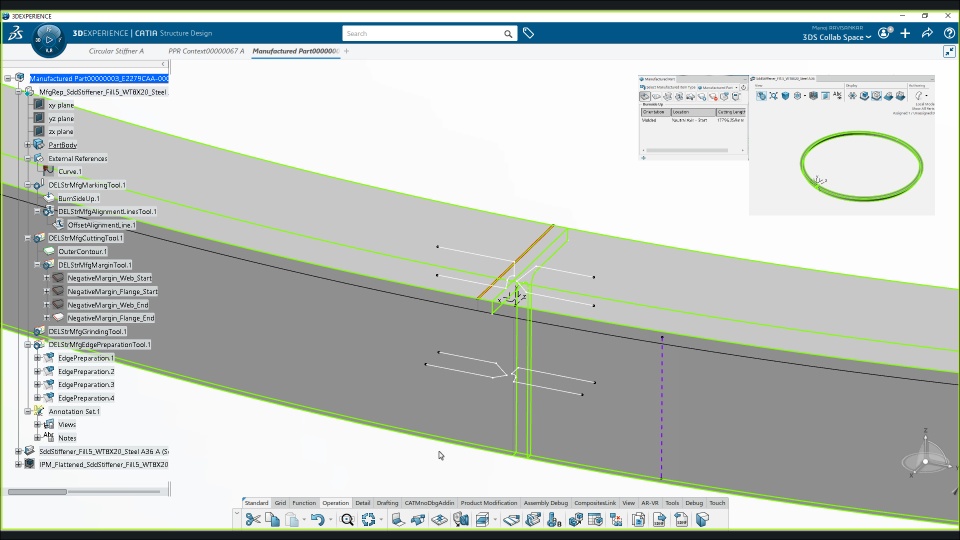Click the Manufactured Part panel horizontal scrollbar
This screenshot has width=960, height=540.
coord(687,151)
